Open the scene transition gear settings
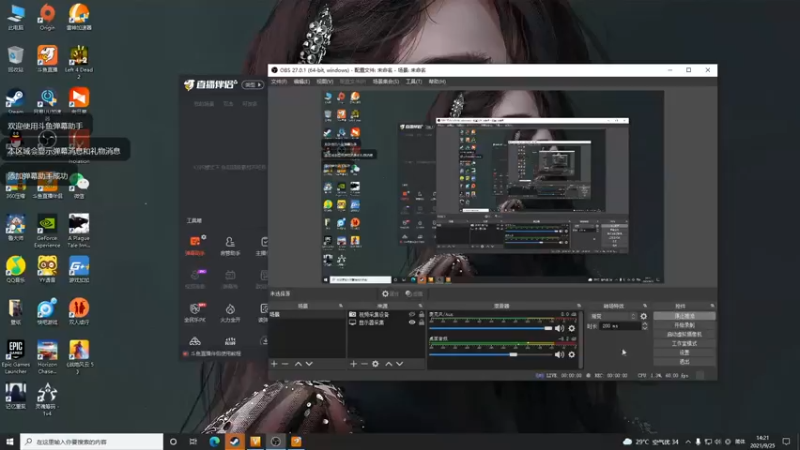This screenshot has width=800, height=450. (x=643, y=316)
